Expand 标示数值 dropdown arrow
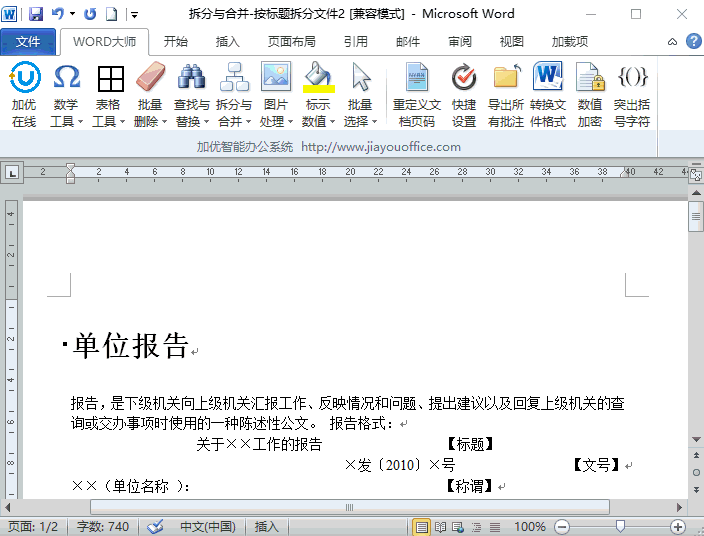 [333, 122]
